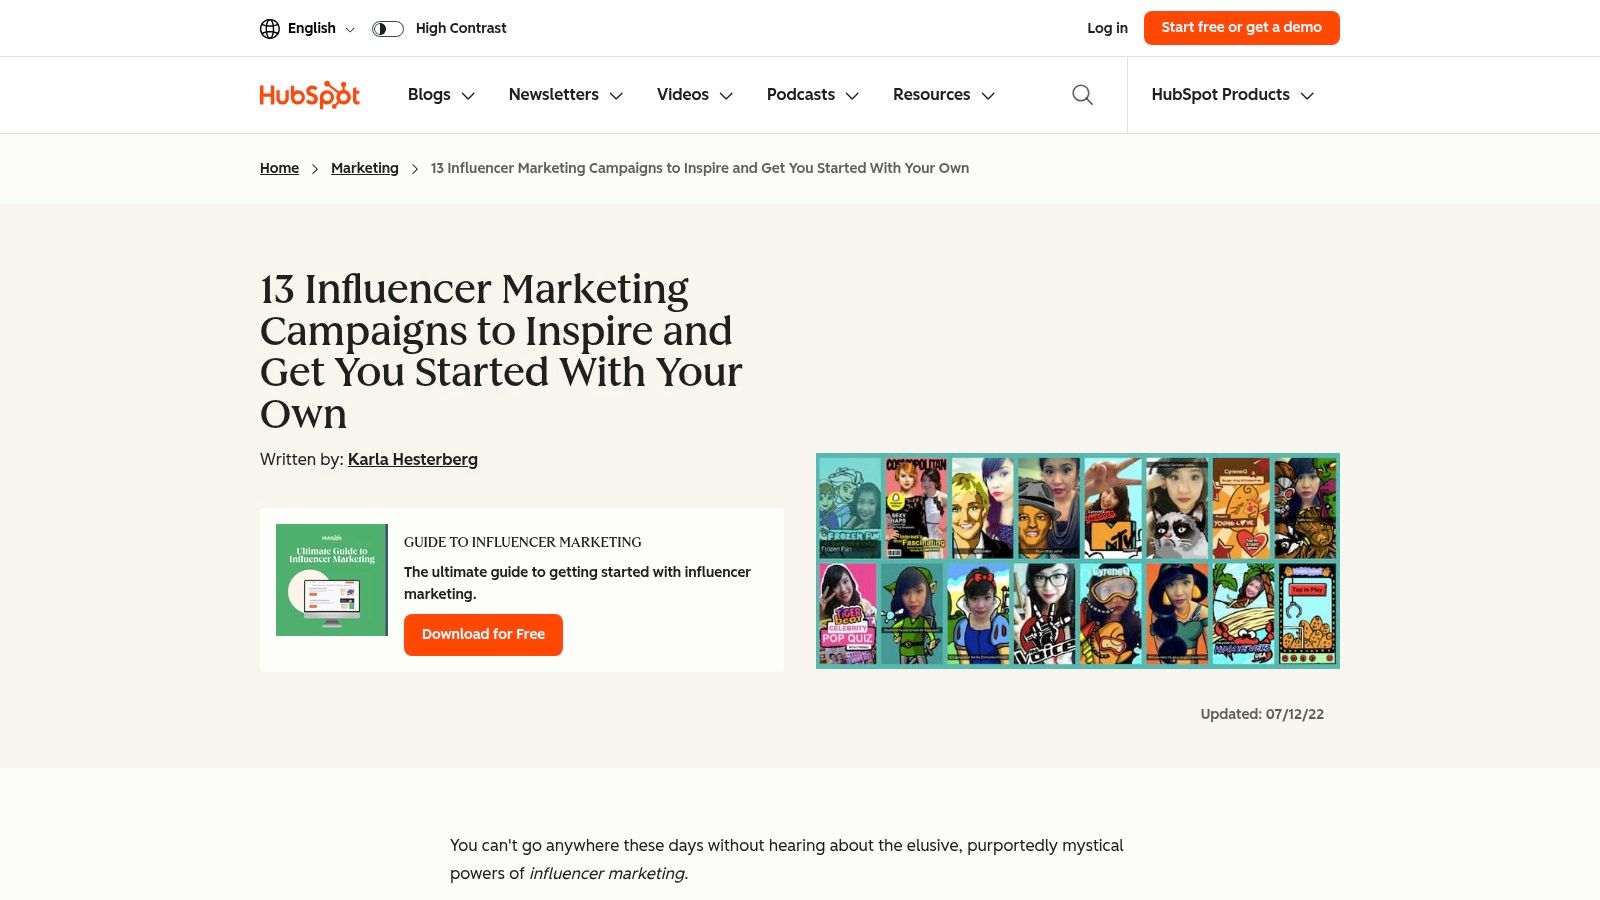Open the Podcasts menu

click(812, 95)
